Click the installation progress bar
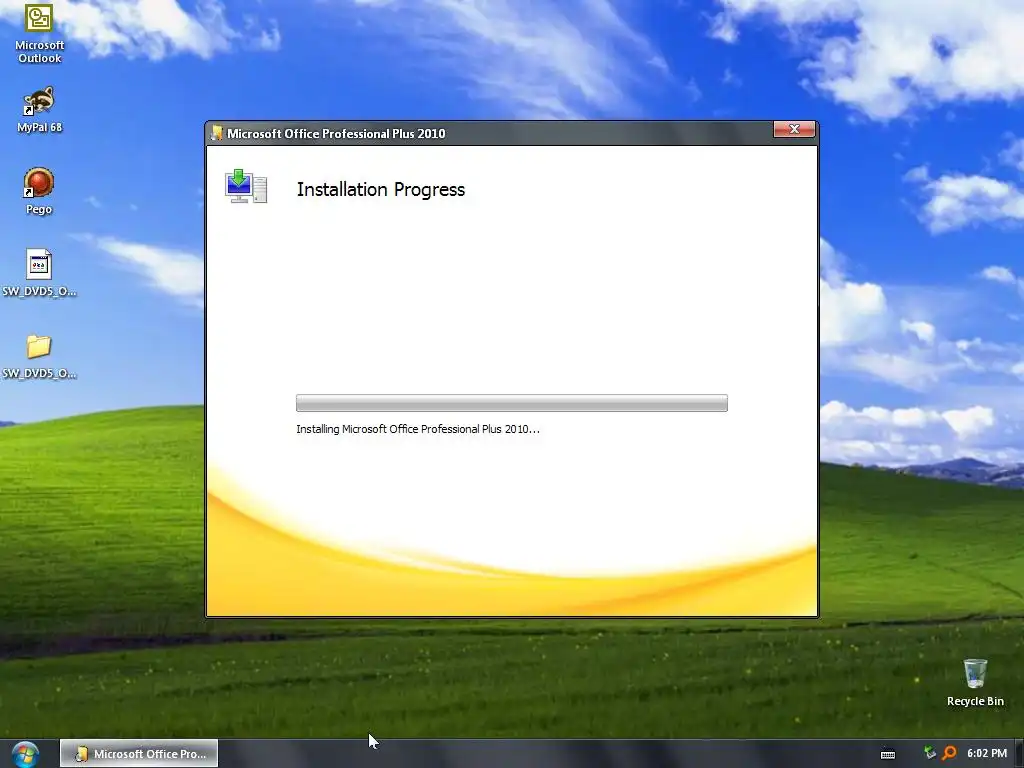Viewport: 1024px width, 768px height. (511, 403)
